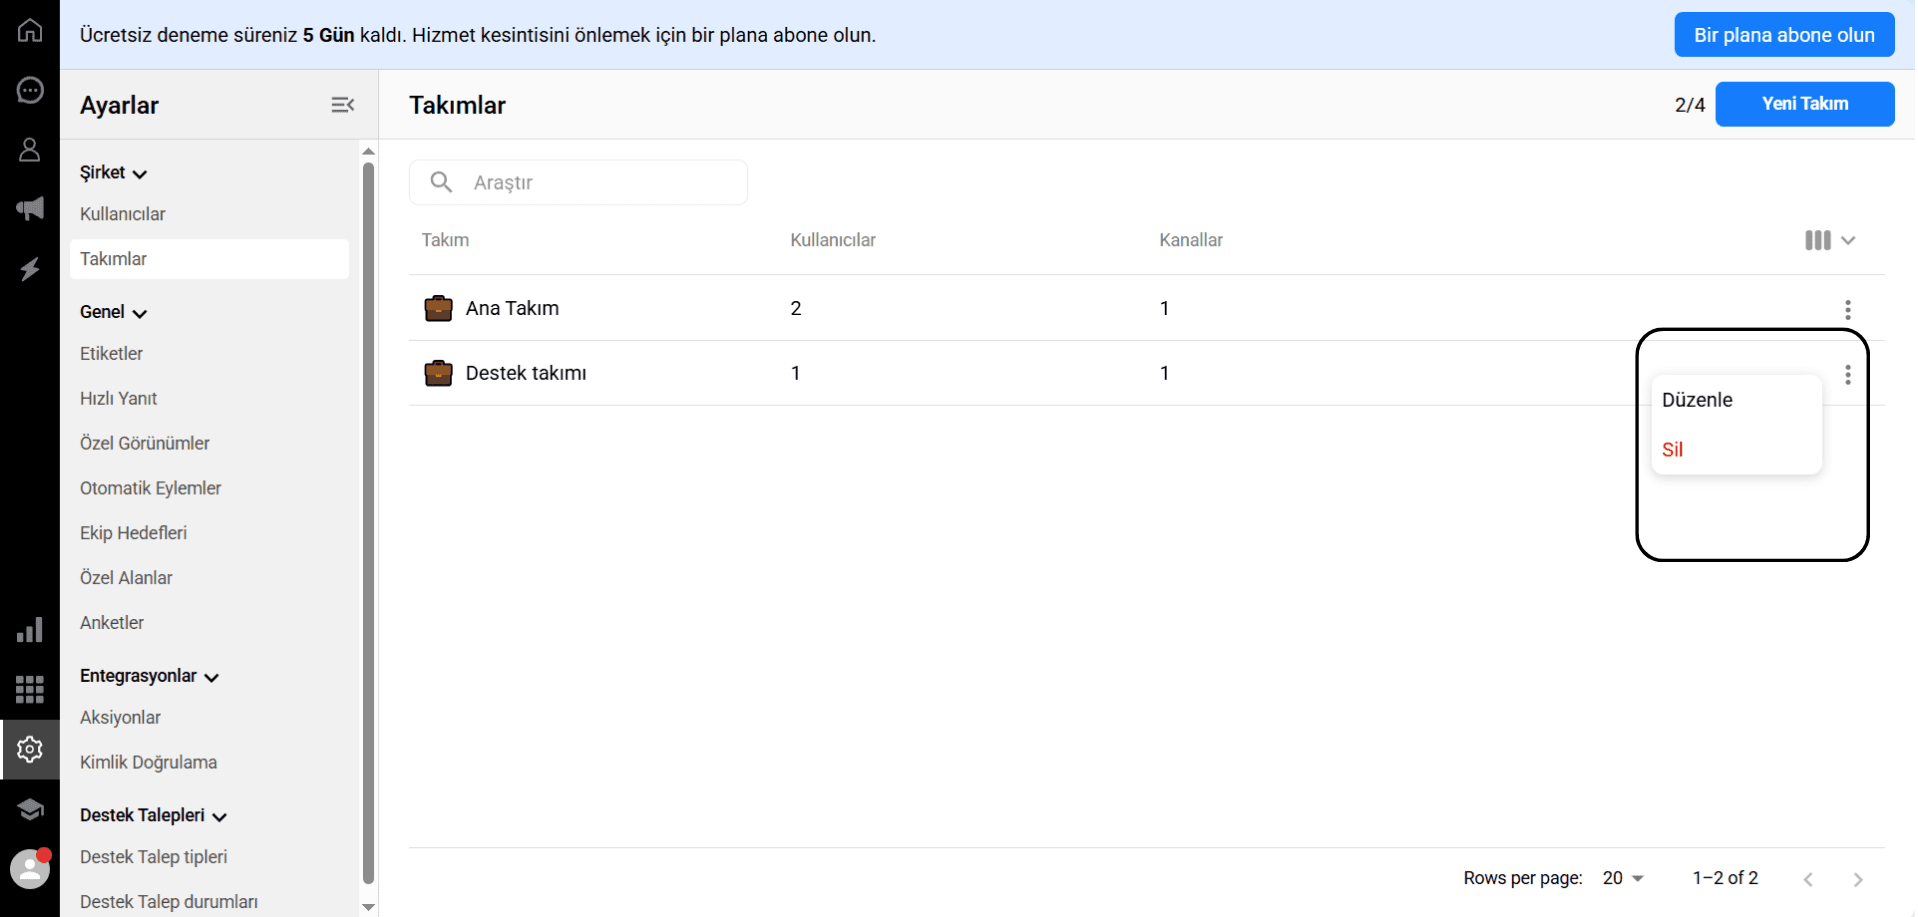Click Destek takımı team name
The width and height of the screenshot is (1918, 917).
tap(526, 373)
